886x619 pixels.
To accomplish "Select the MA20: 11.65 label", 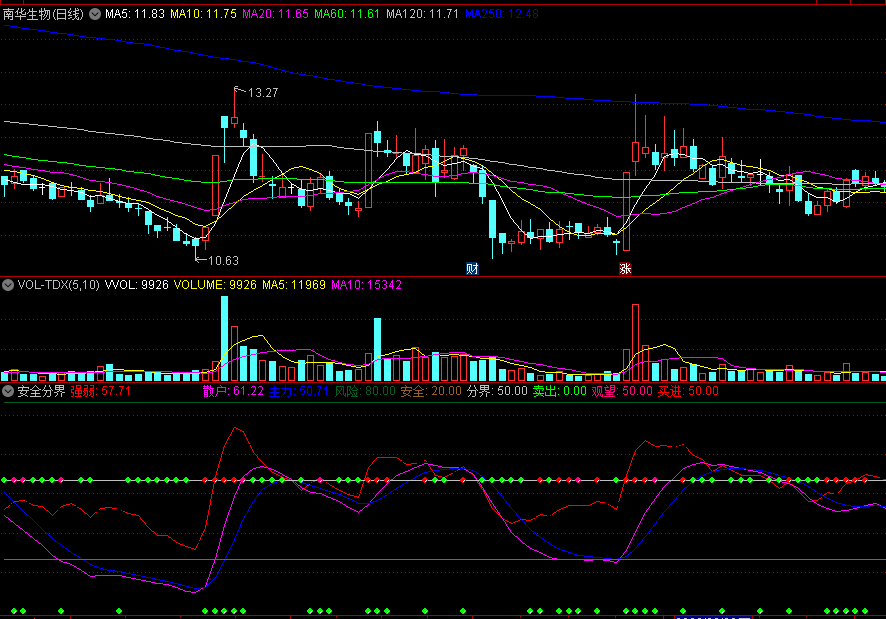I will point(275,14).
